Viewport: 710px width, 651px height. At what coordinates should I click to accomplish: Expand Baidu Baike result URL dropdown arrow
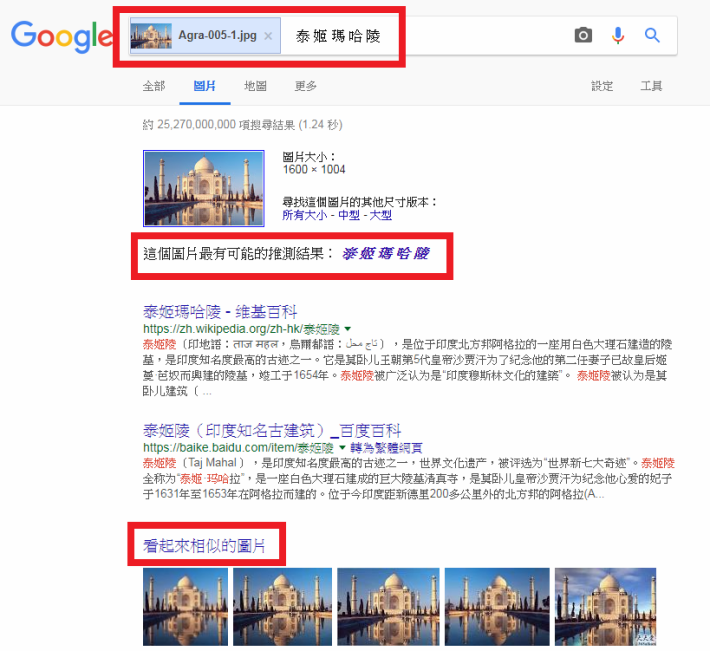point(342,447)
